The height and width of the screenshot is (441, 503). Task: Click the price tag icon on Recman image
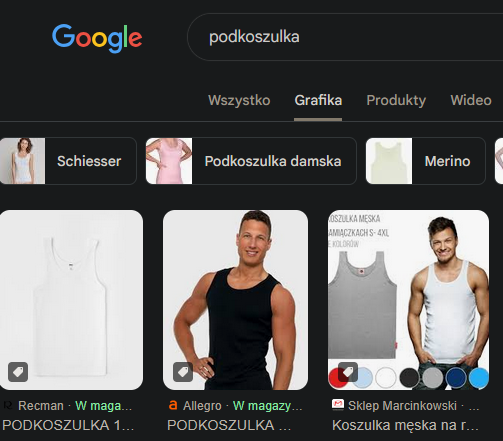click(x=18, y=372)
